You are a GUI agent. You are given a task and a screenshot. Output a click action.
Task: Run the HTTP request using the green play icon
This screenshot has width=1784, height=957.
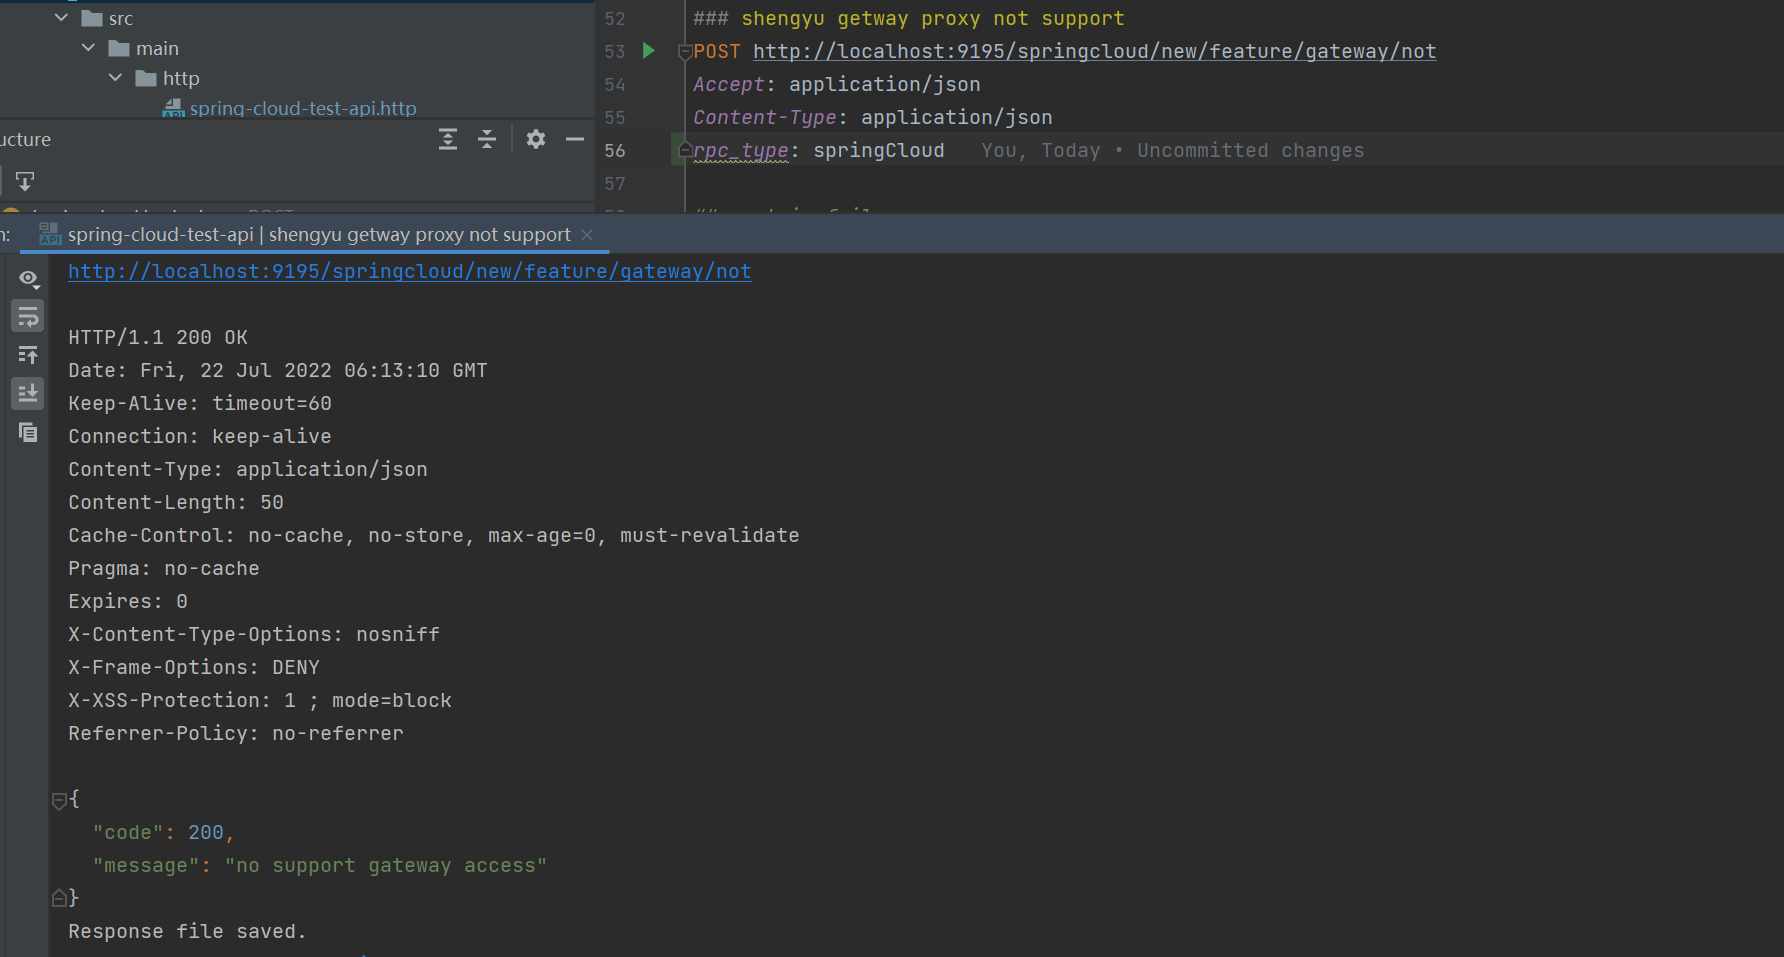tap(649, 51)
